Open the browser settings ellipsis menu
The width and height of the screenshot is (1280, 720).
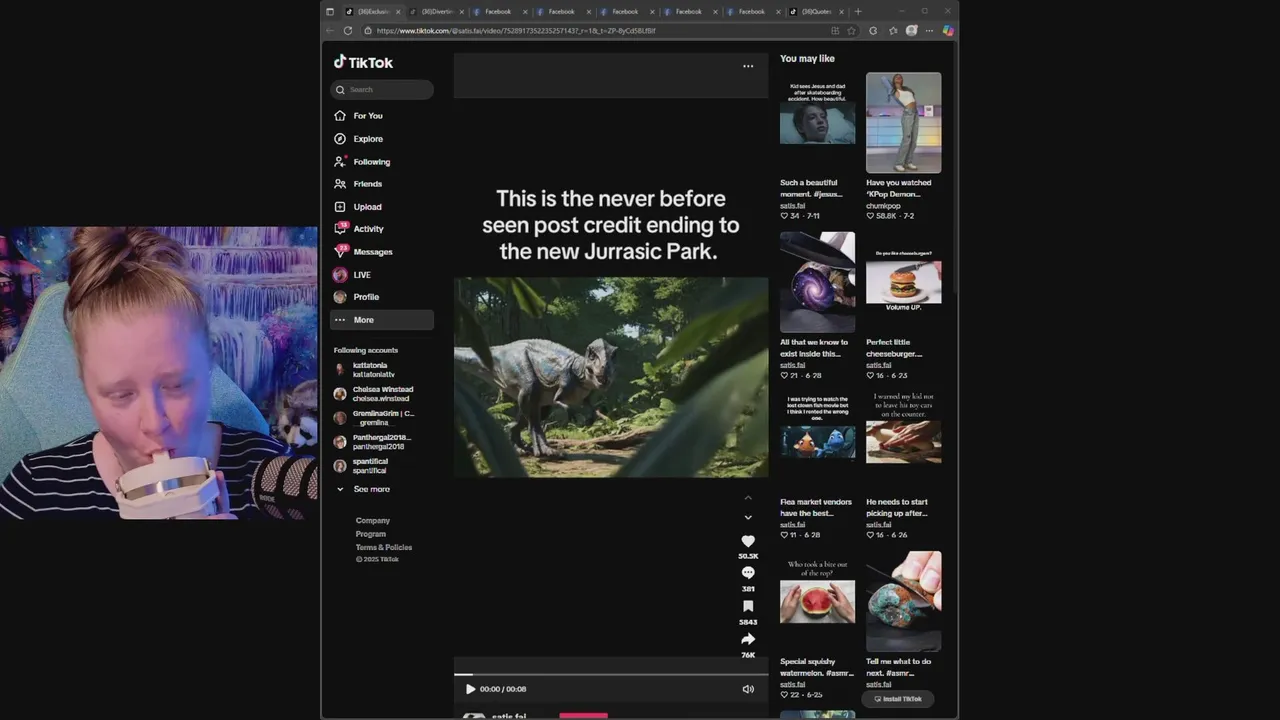click(x=929, y=31)
